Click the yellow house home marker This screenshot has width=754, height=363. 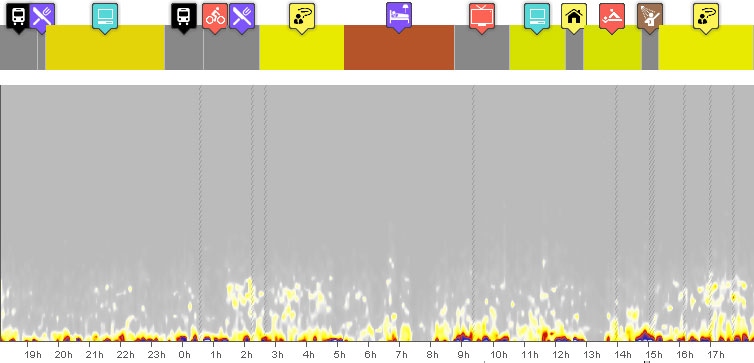click(574, 18)
